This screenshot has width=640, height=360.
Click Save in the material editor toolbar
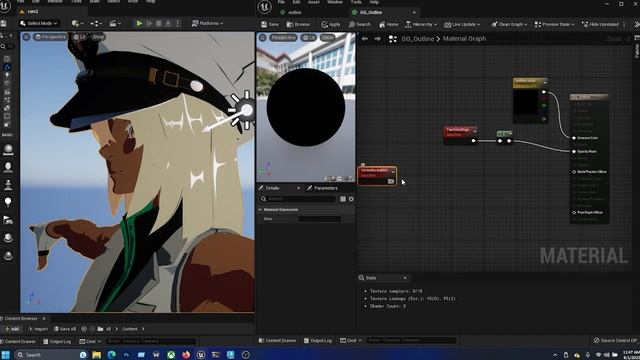pos(270,24)
